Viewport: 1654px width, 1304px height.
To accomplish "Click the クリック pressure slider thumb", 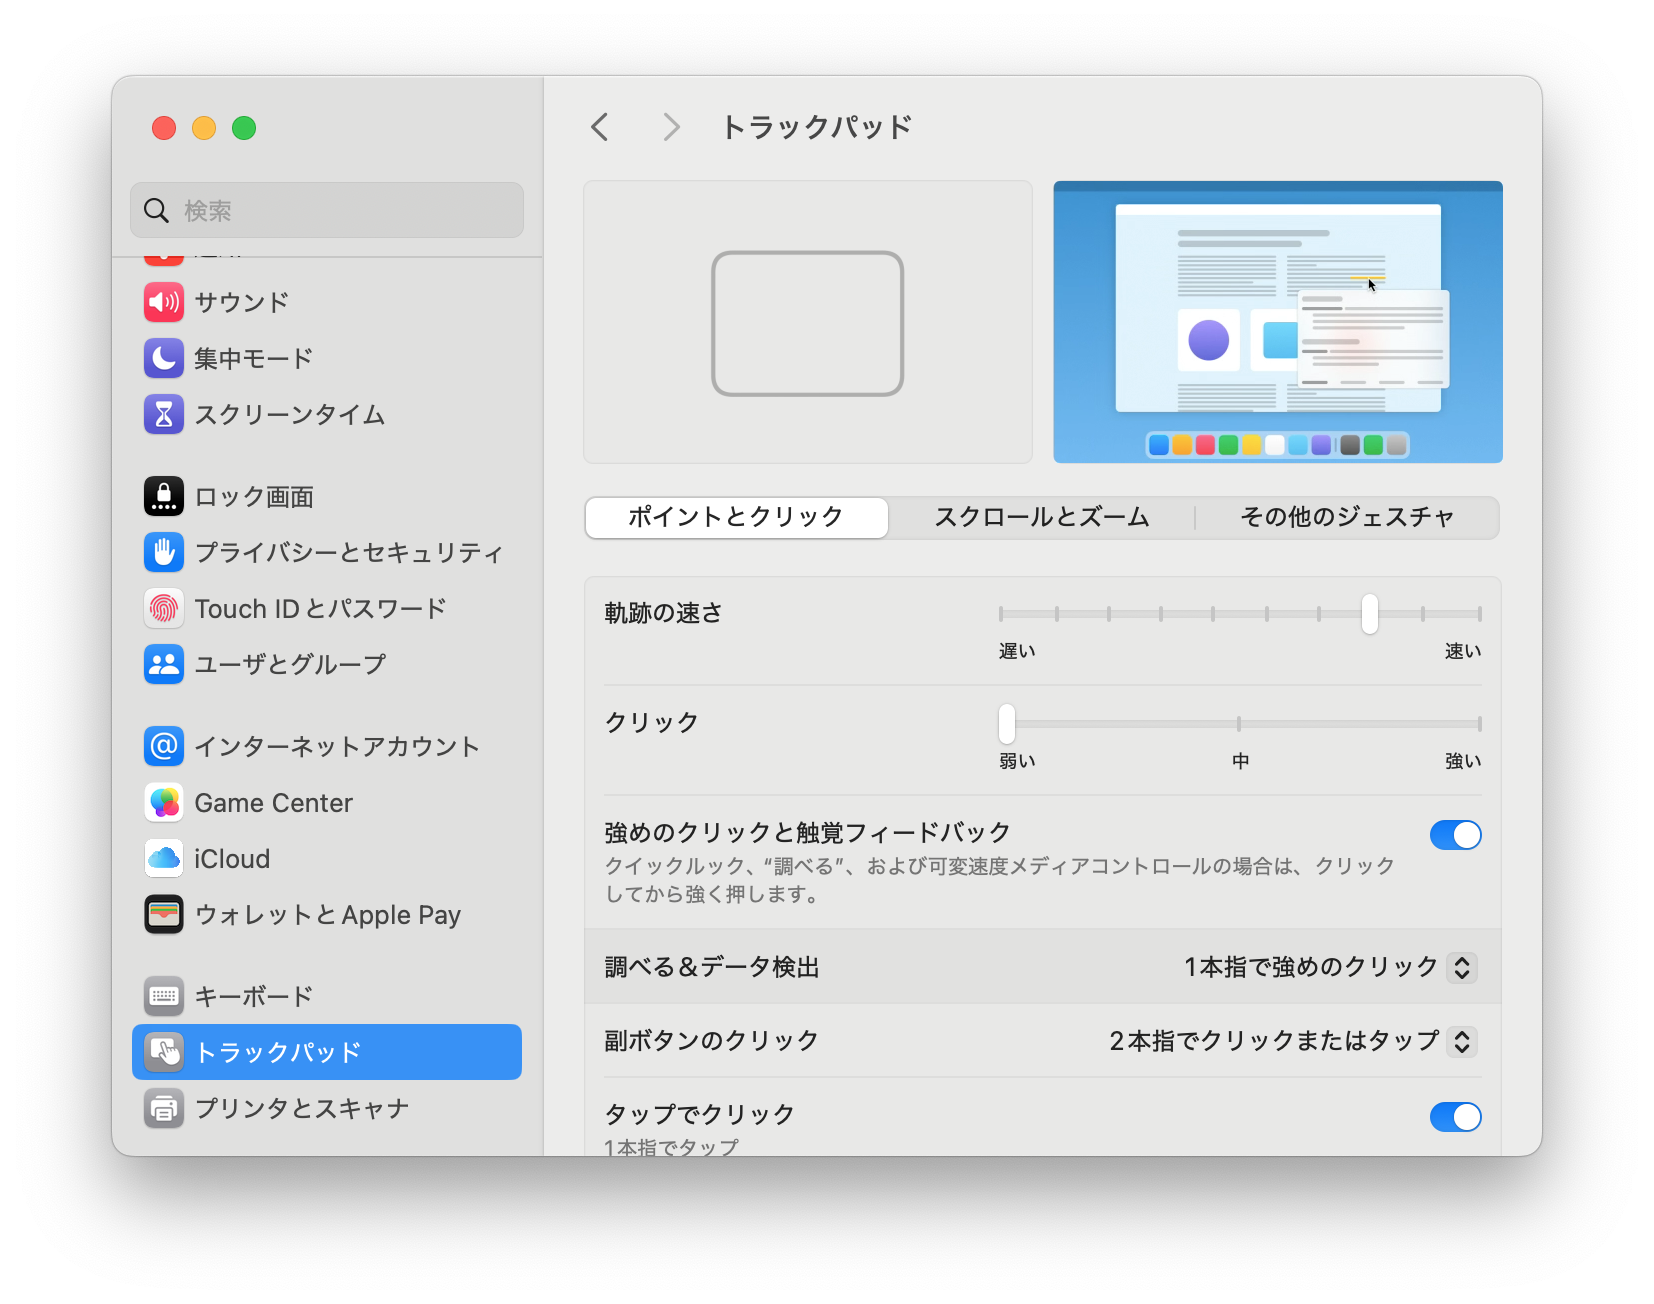I will coord(1007,724).
